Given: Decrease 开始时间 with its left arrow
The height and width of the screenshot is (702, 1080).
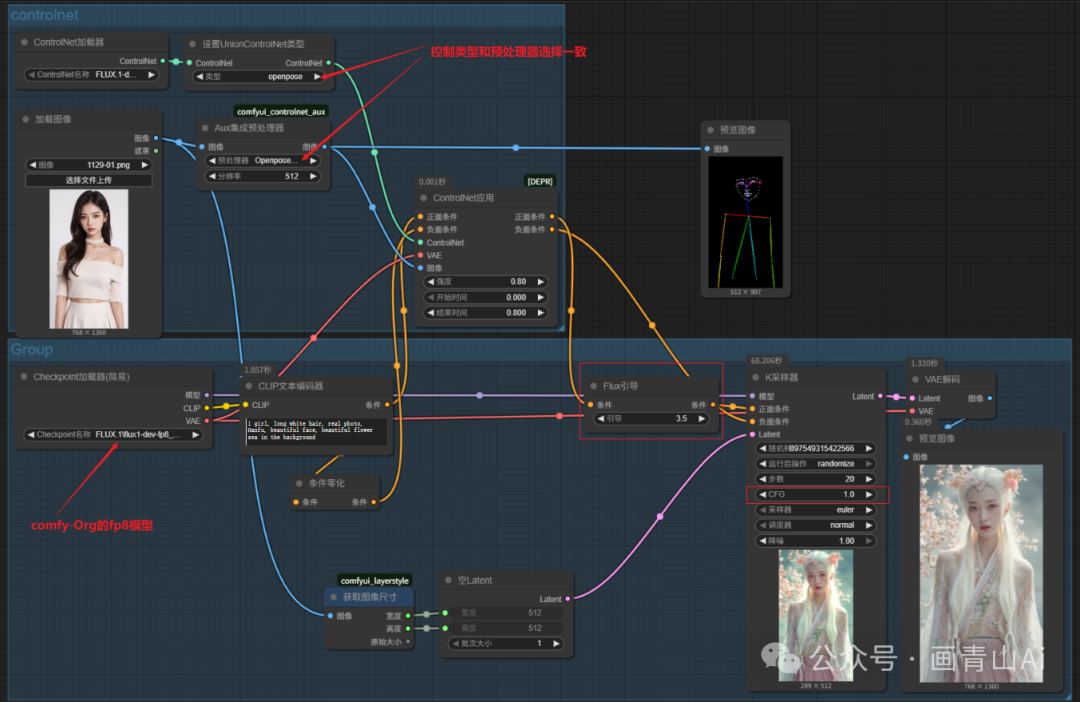Looking at the screenshot, I should pos(431,298).
